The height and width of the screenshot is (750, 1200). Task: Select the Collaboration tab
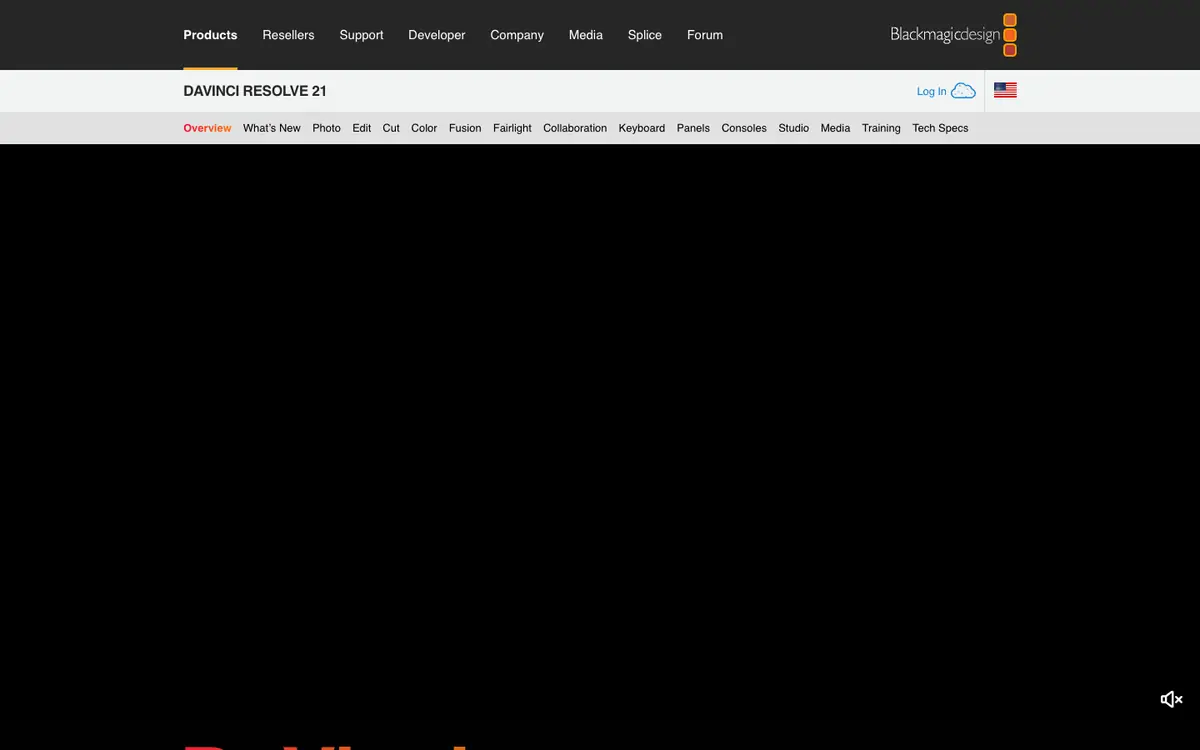tap(575, 128)
